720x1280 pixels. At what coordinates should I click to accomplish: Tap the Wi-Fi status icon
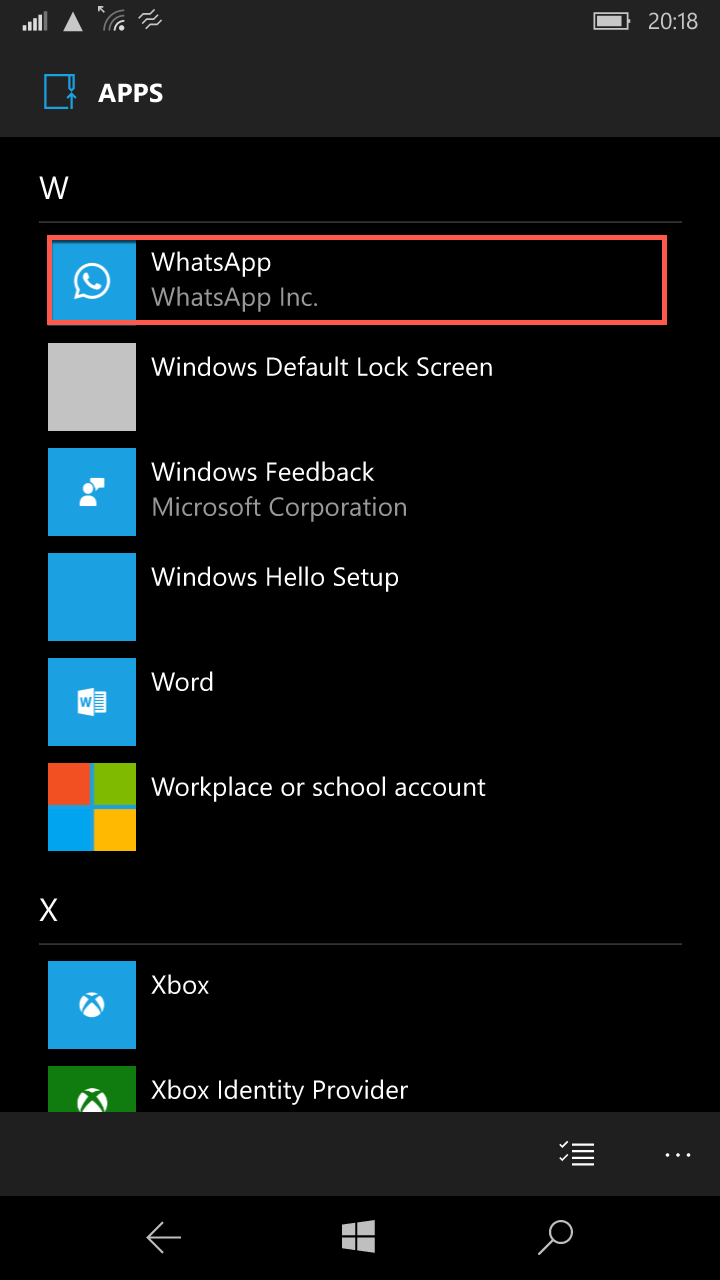[x=113, y=19]
